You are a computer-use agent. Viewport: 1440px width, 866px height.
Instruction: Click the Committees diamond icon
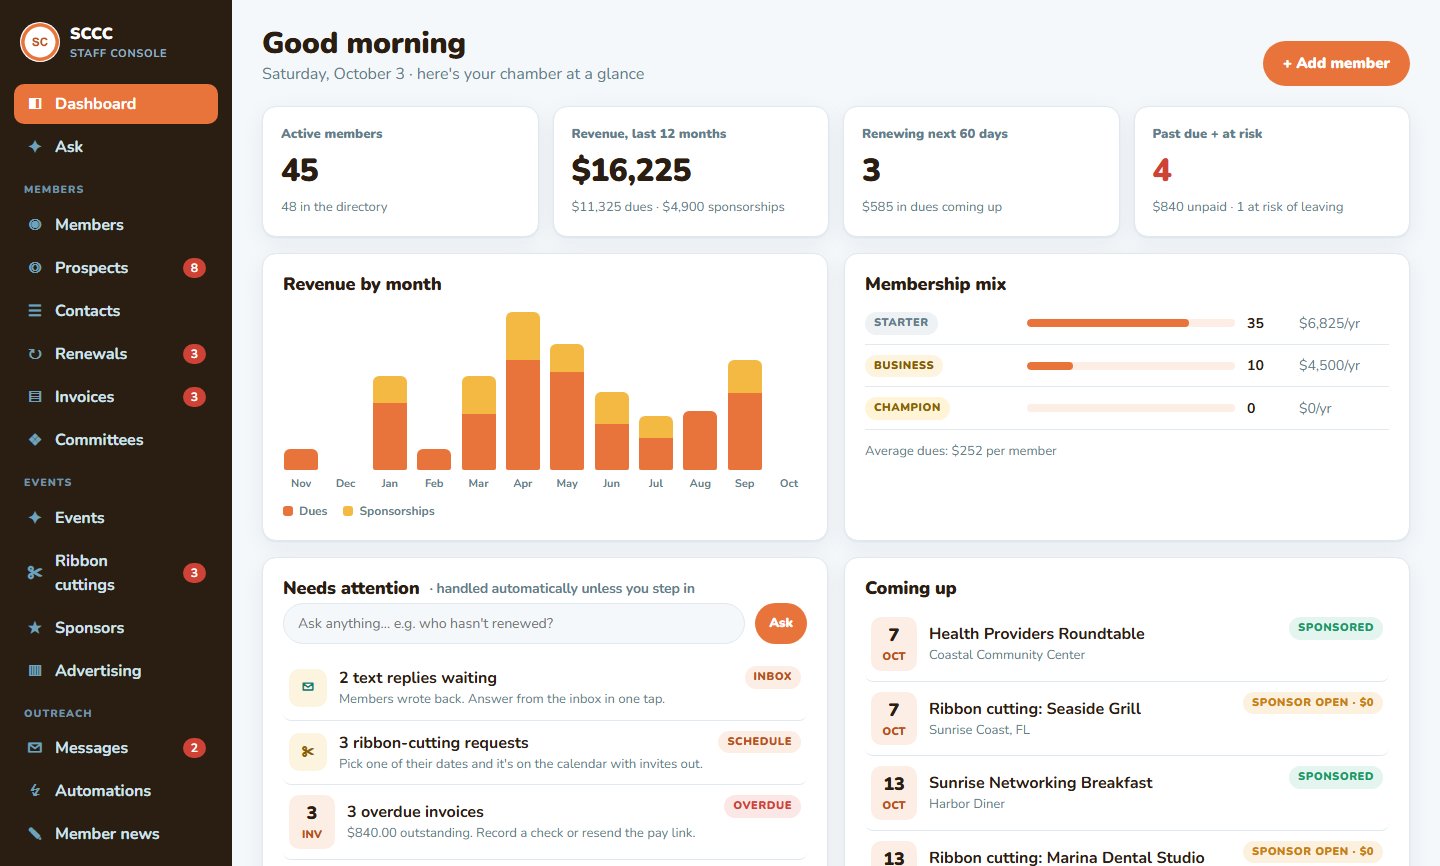[35, 440]
